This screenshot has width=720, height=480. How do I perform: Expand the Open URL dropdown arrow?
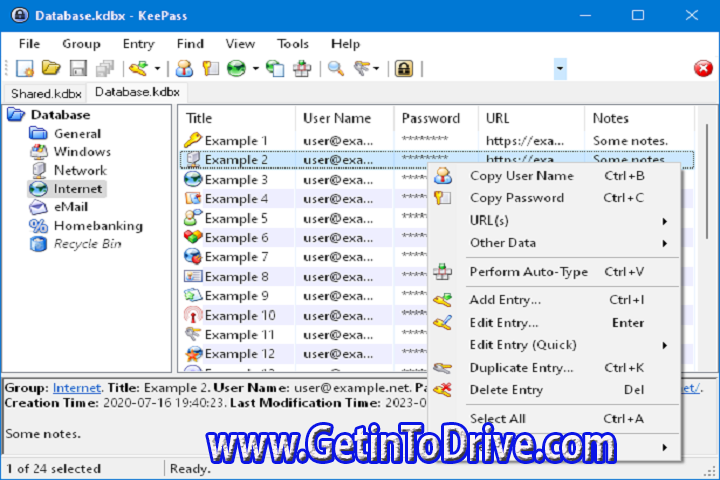[256, 69]
